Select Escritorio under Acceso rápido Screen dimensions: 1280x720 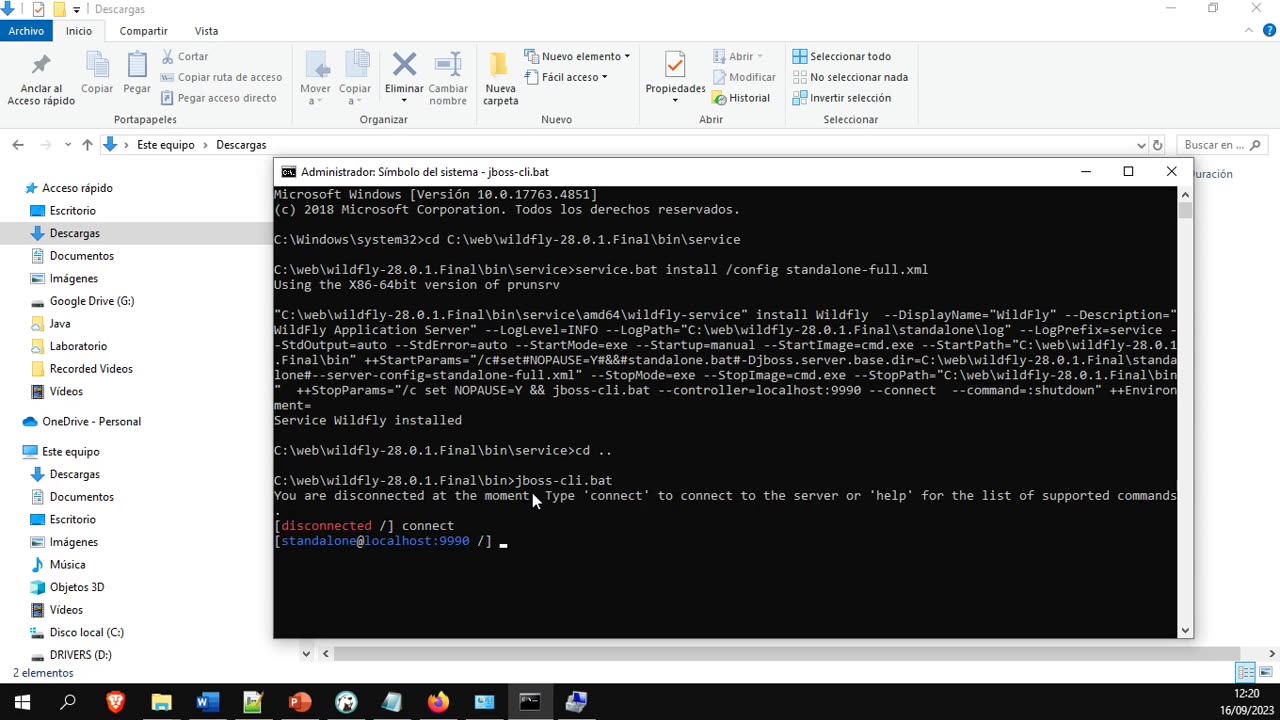[73, 211]
